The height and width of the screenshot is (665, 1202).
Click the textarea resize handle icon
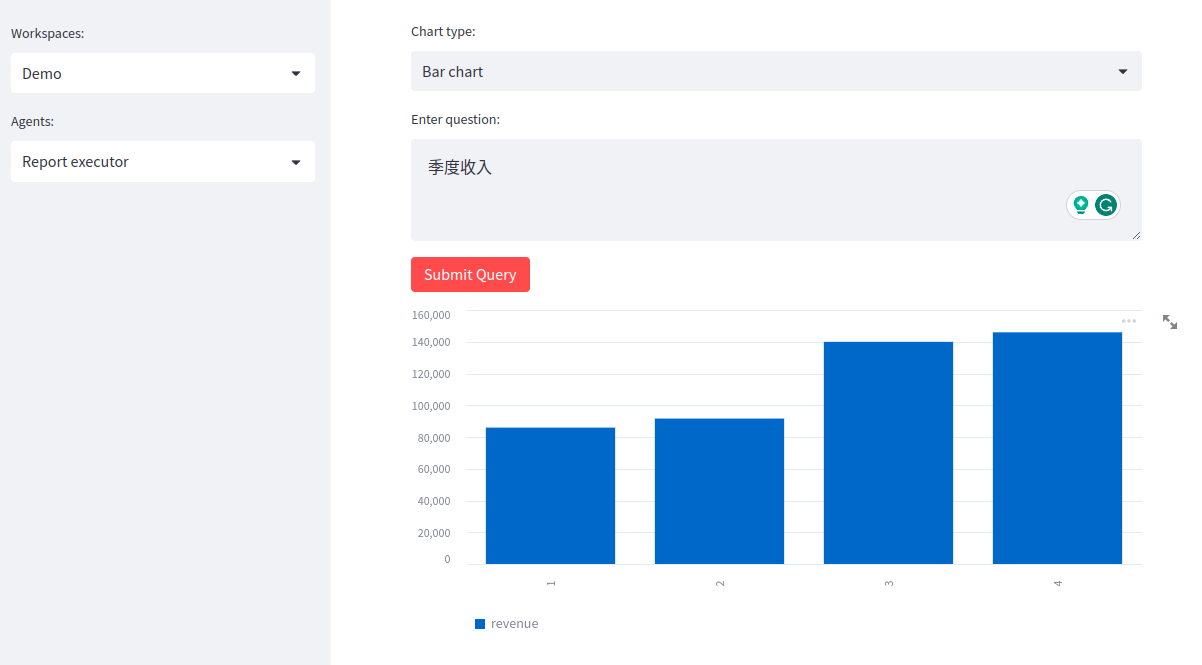pyautogui.click(x=1137, y=235)
